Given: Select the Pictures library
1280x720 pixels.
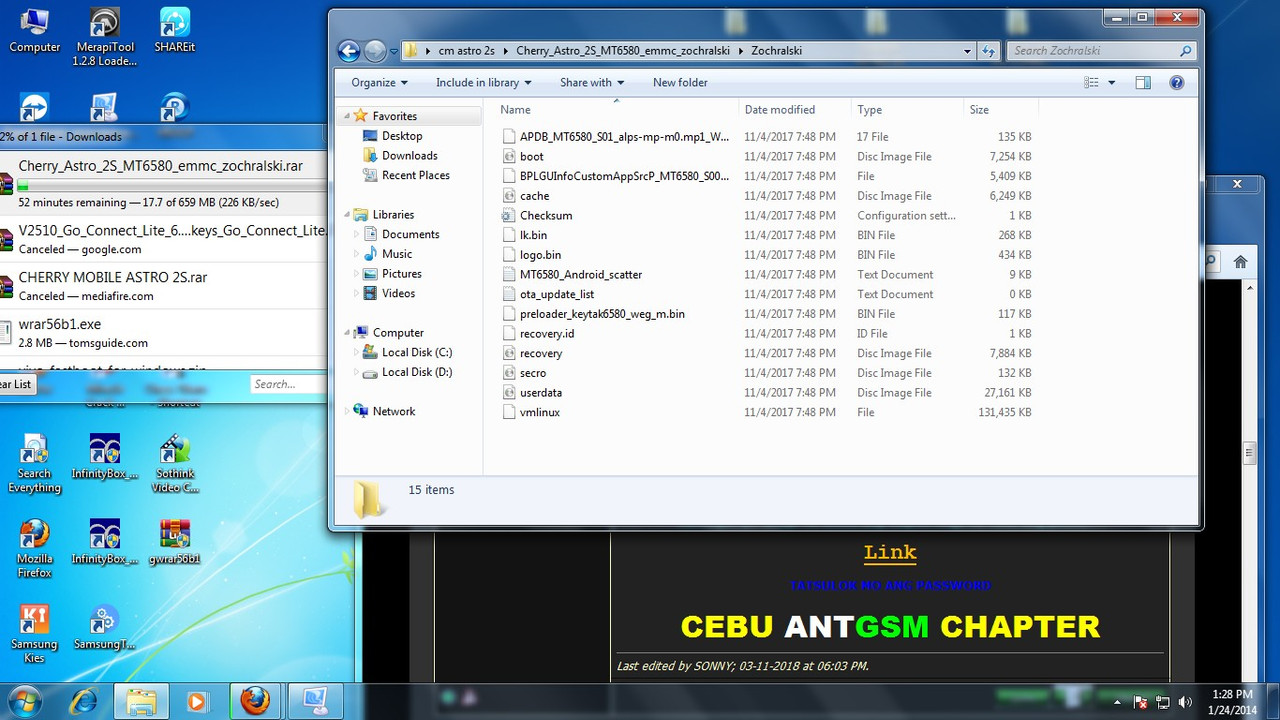Looking at the screenshot, I should pos(401,274).
